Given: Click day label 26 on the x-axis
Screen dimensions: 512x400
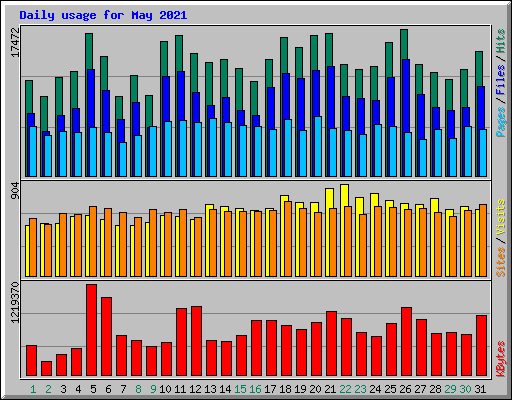Looking at the screenshot, I should 405,389.
